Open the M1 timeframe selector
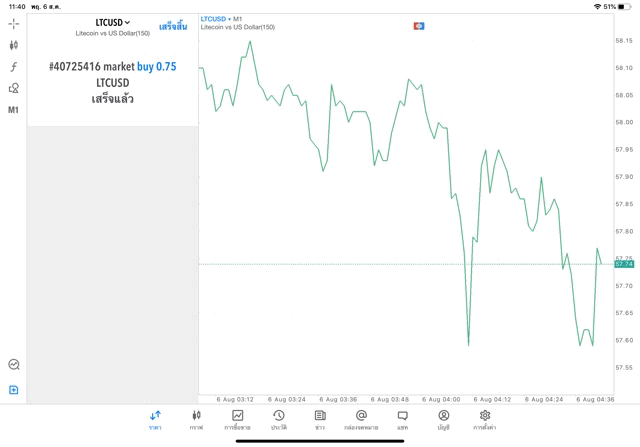This screenshot has width=640, height=447. click(x=14, y=110)
